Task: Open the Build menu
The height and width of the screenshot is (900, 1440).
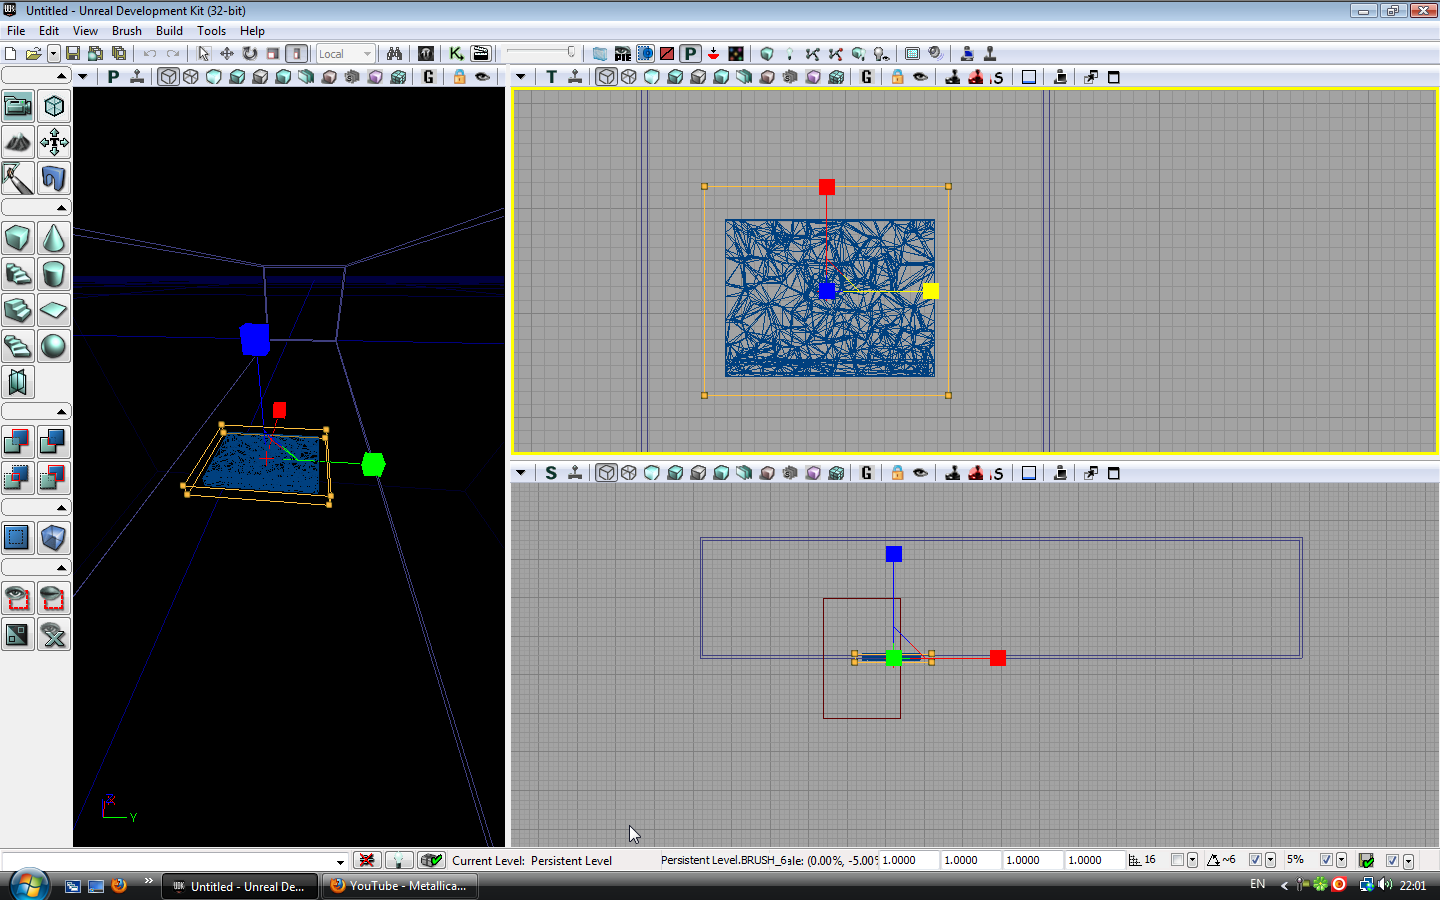Action: pos(169,31)
